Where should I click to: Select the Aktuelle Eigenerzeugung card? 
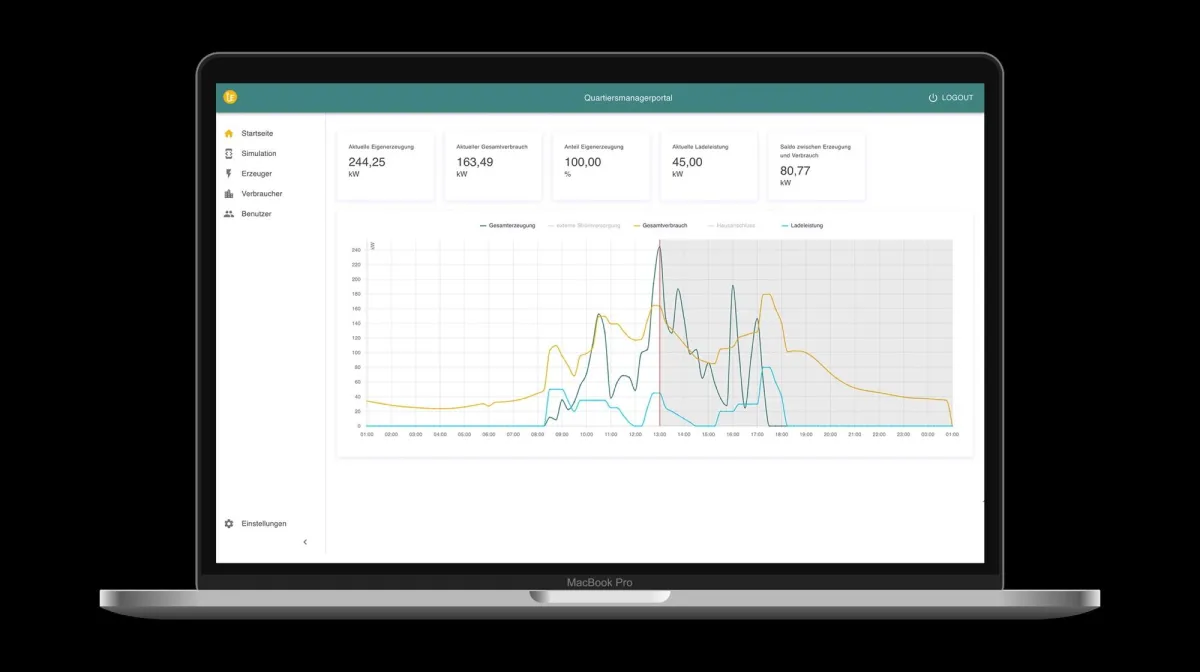tap(385, 165)
